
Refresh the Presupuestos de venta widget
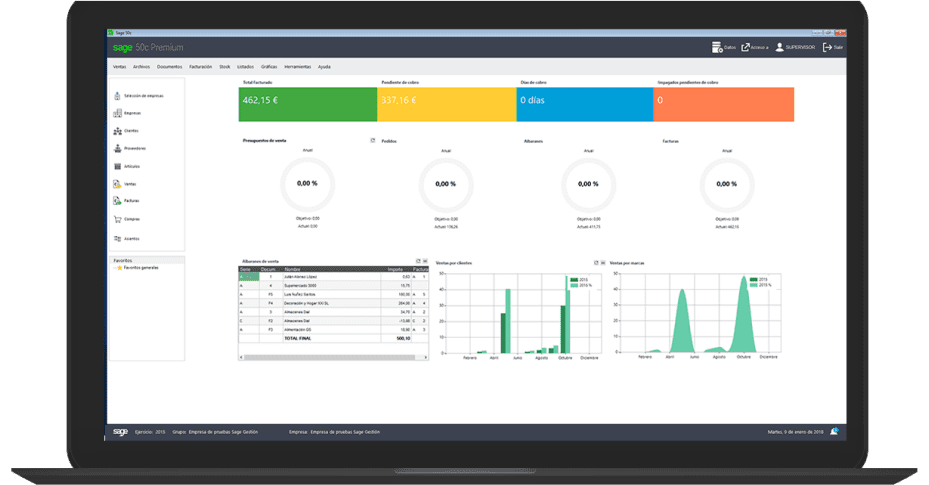372,141
